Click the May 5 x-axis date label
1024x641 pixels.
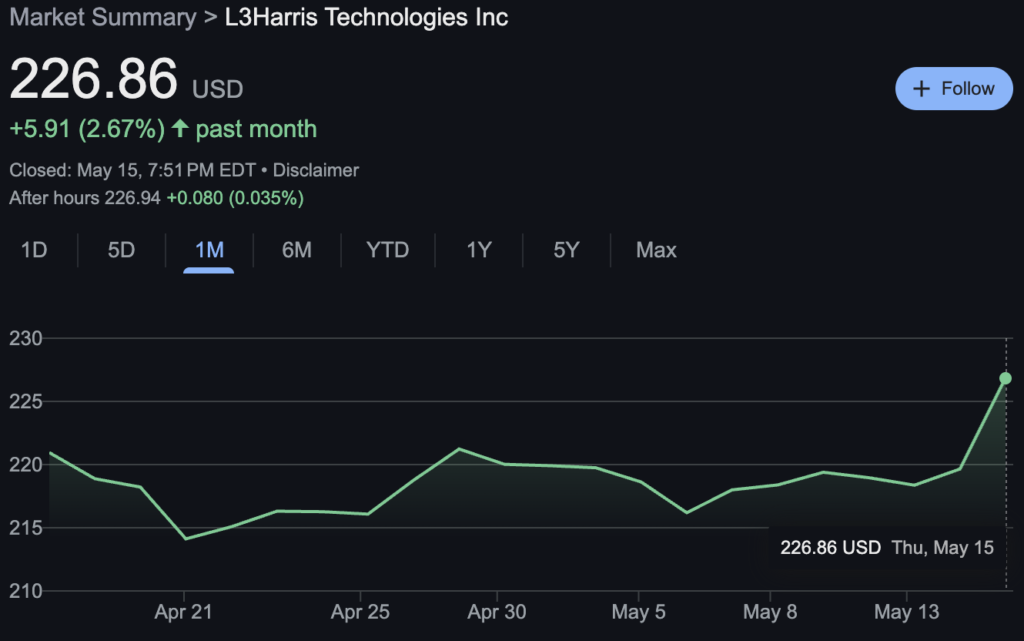point(638,612)
